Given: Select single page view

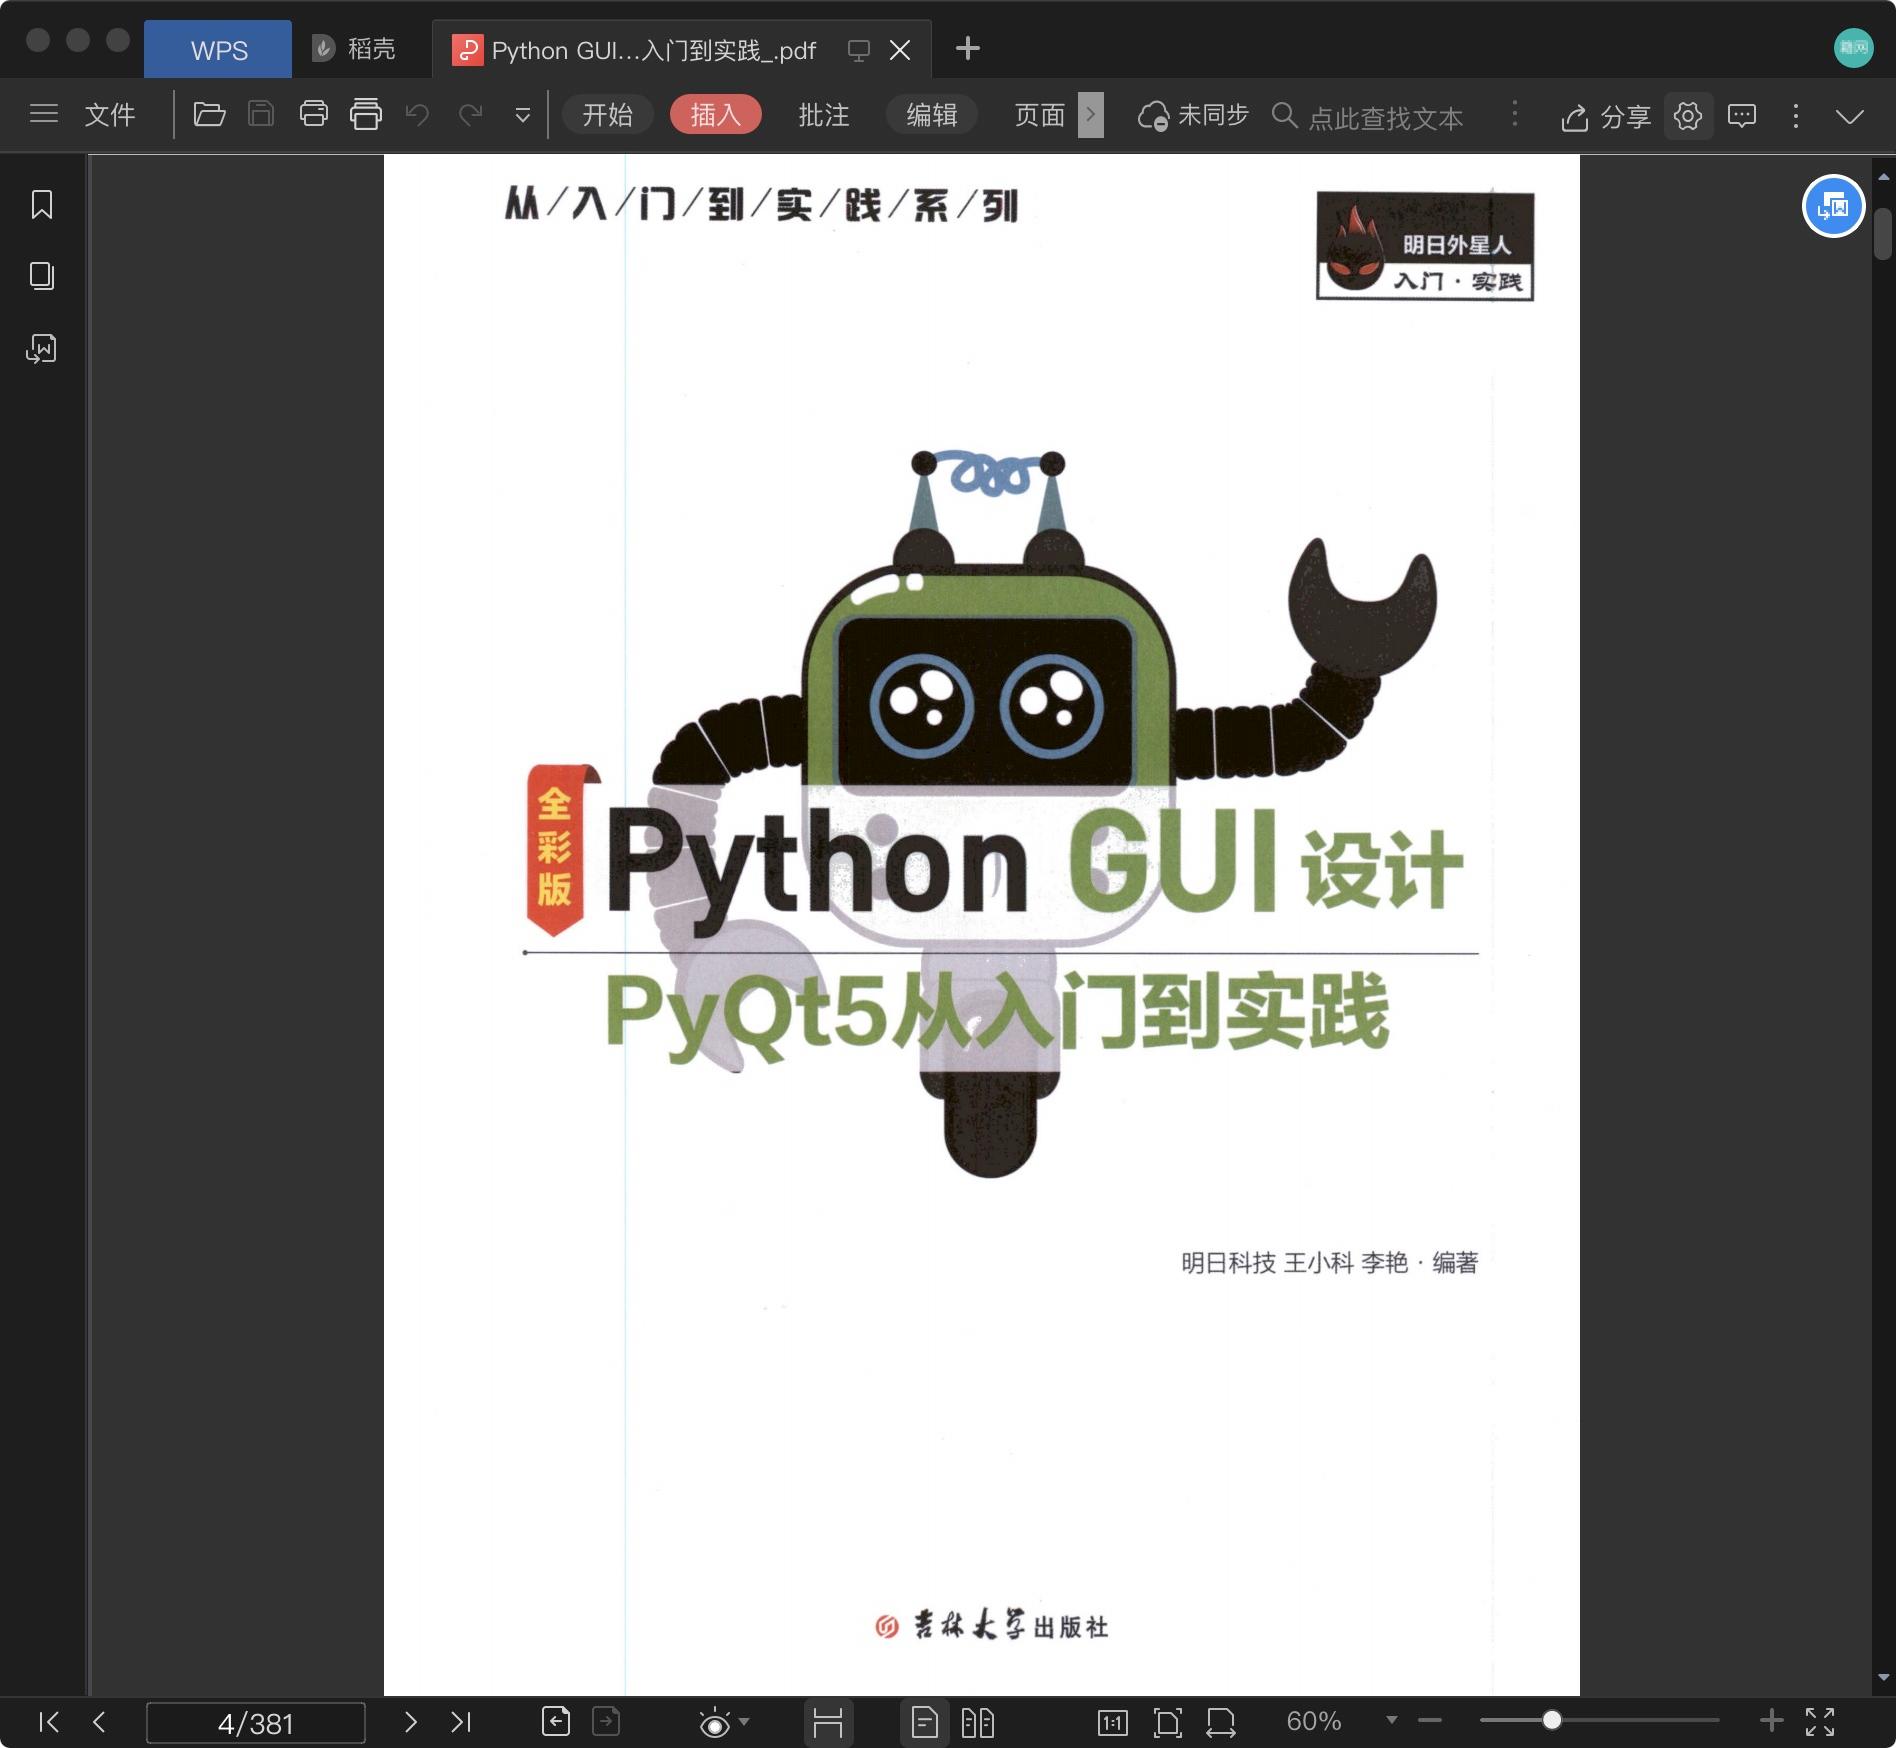Looking at the screenshot, I should click(925, 1722).
